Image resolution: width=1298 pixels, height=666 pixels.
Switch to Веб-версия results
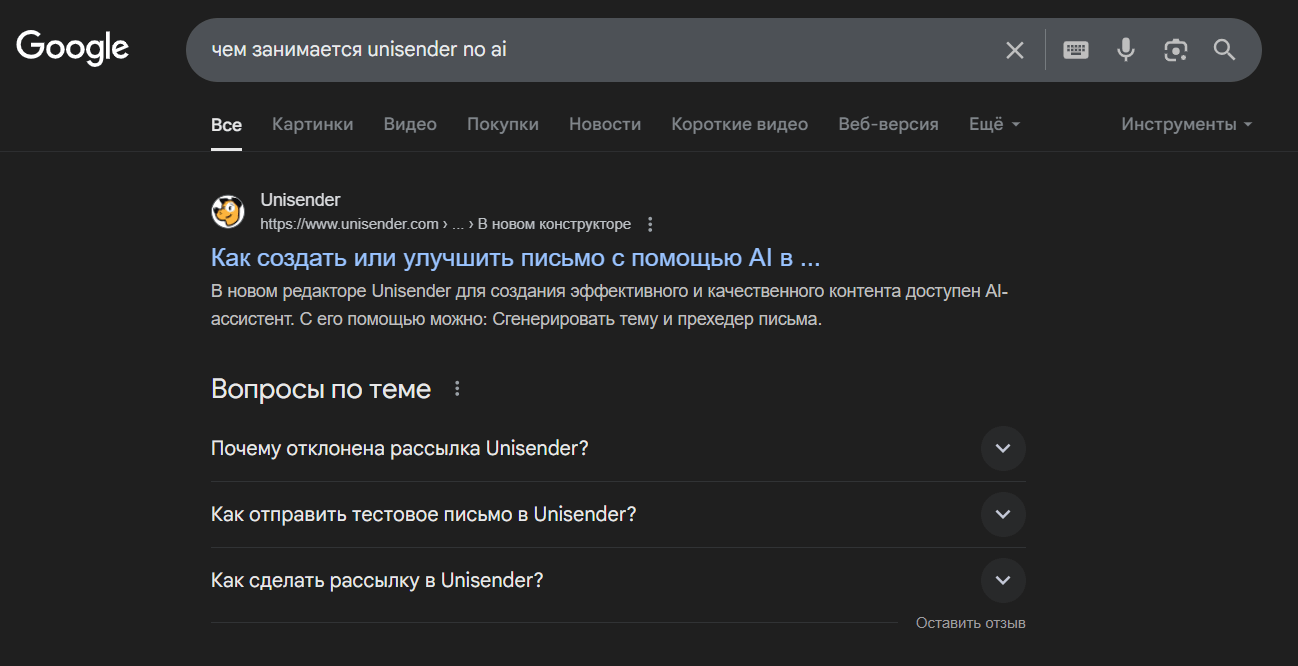tap(888, 125)
